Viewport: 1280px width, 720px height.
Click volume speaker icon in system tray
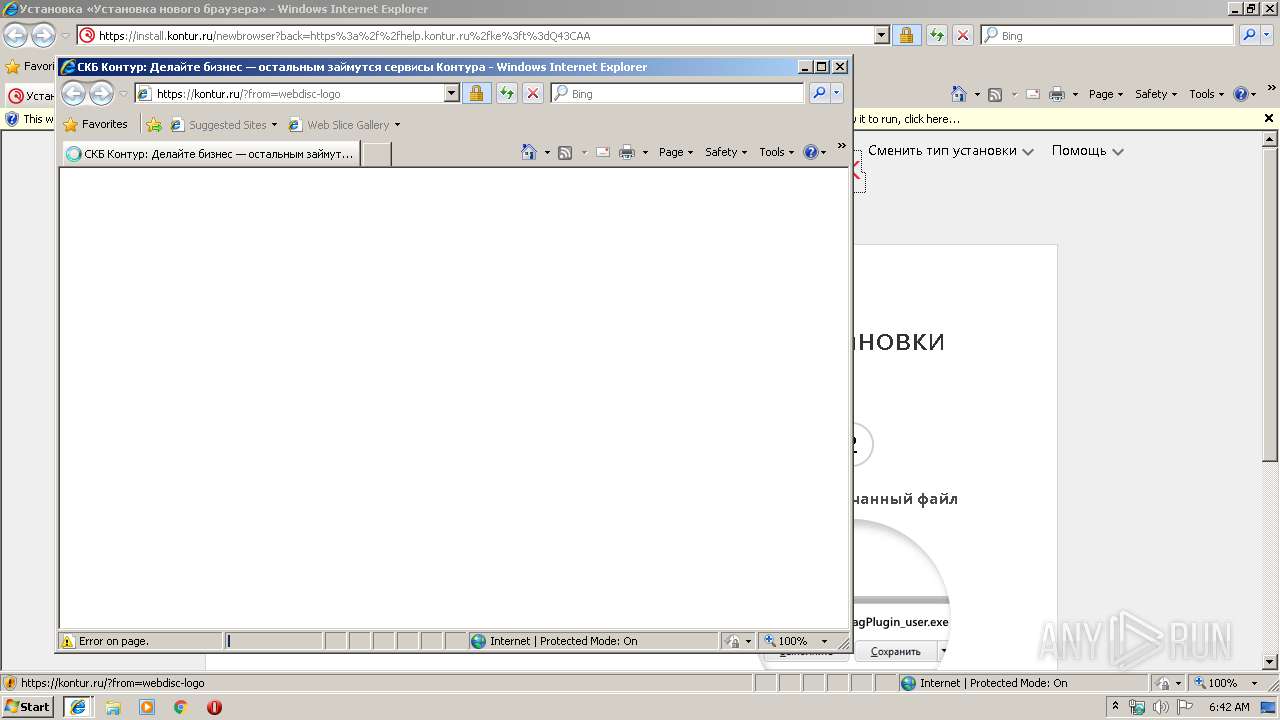point(1161,707)
